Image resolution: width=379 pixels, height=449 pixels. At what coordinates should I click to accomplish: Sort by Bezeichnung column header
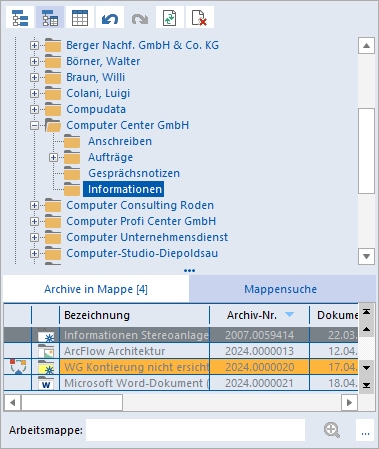tap(134, 315)
